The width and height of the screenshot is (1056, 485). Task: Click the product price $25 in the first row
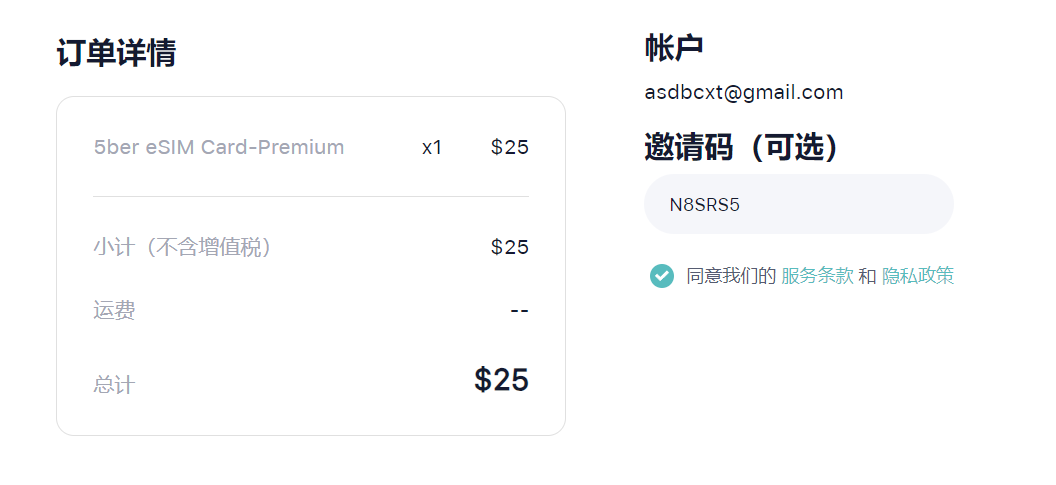point(510,147)
